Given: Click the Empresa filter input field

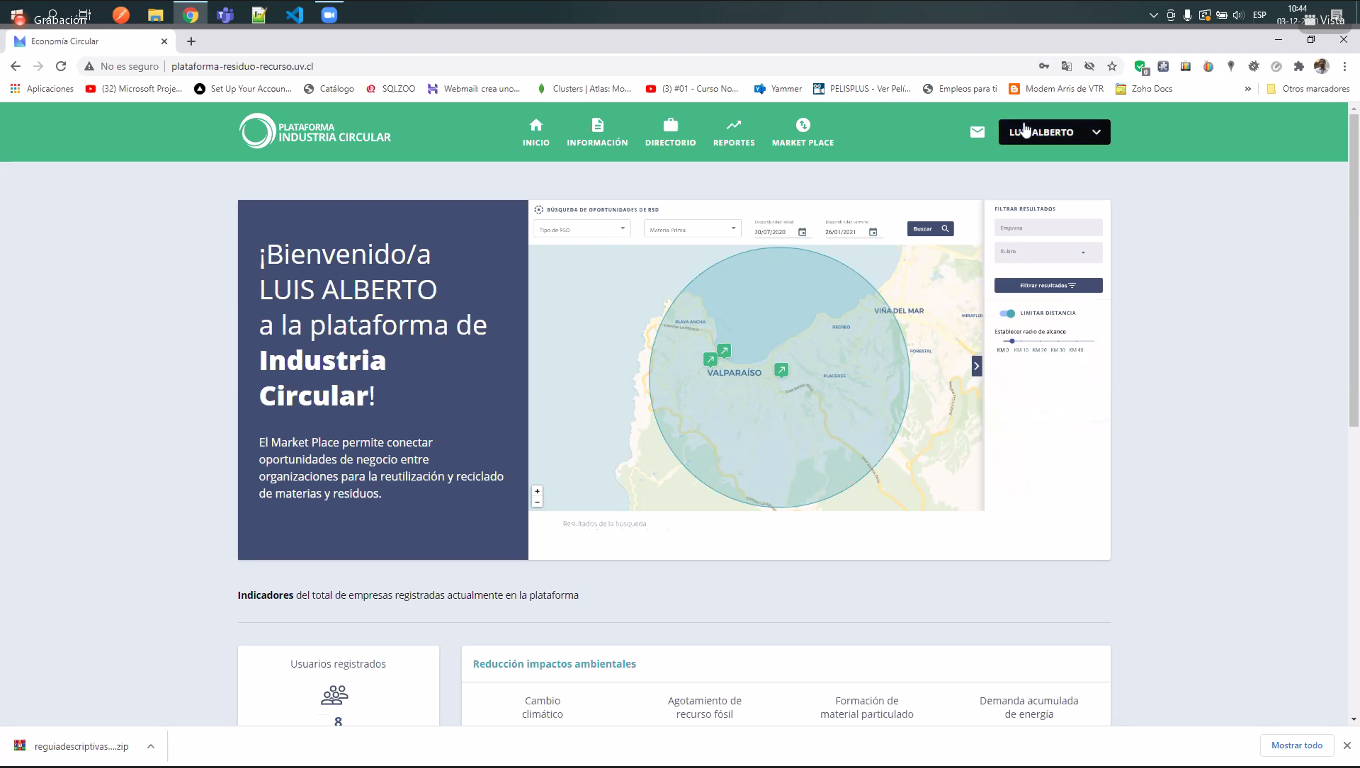Looking at the screenshot, I should click(1048, 228).
